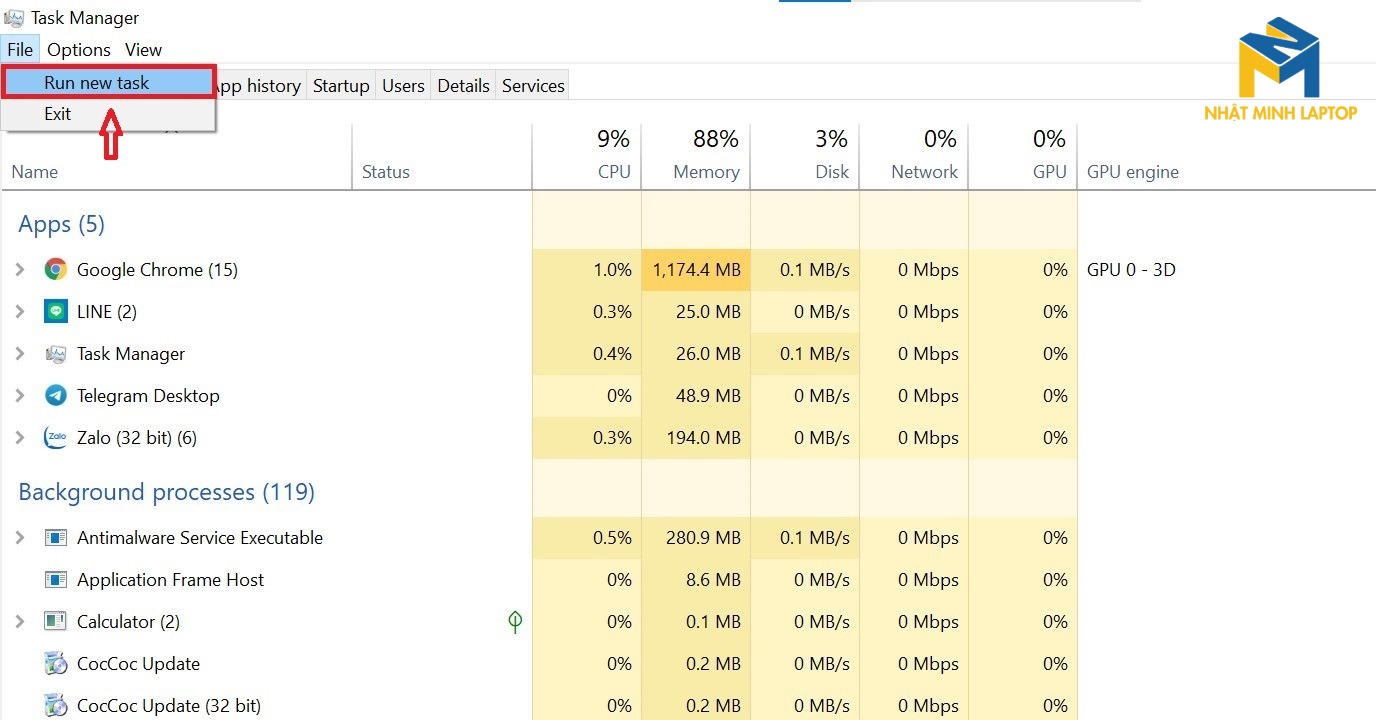The height and width of the screenshot is (720, 1376).
Task: Click LINE's 25.0 MB memory cell
Action: (x=696, y=311)
